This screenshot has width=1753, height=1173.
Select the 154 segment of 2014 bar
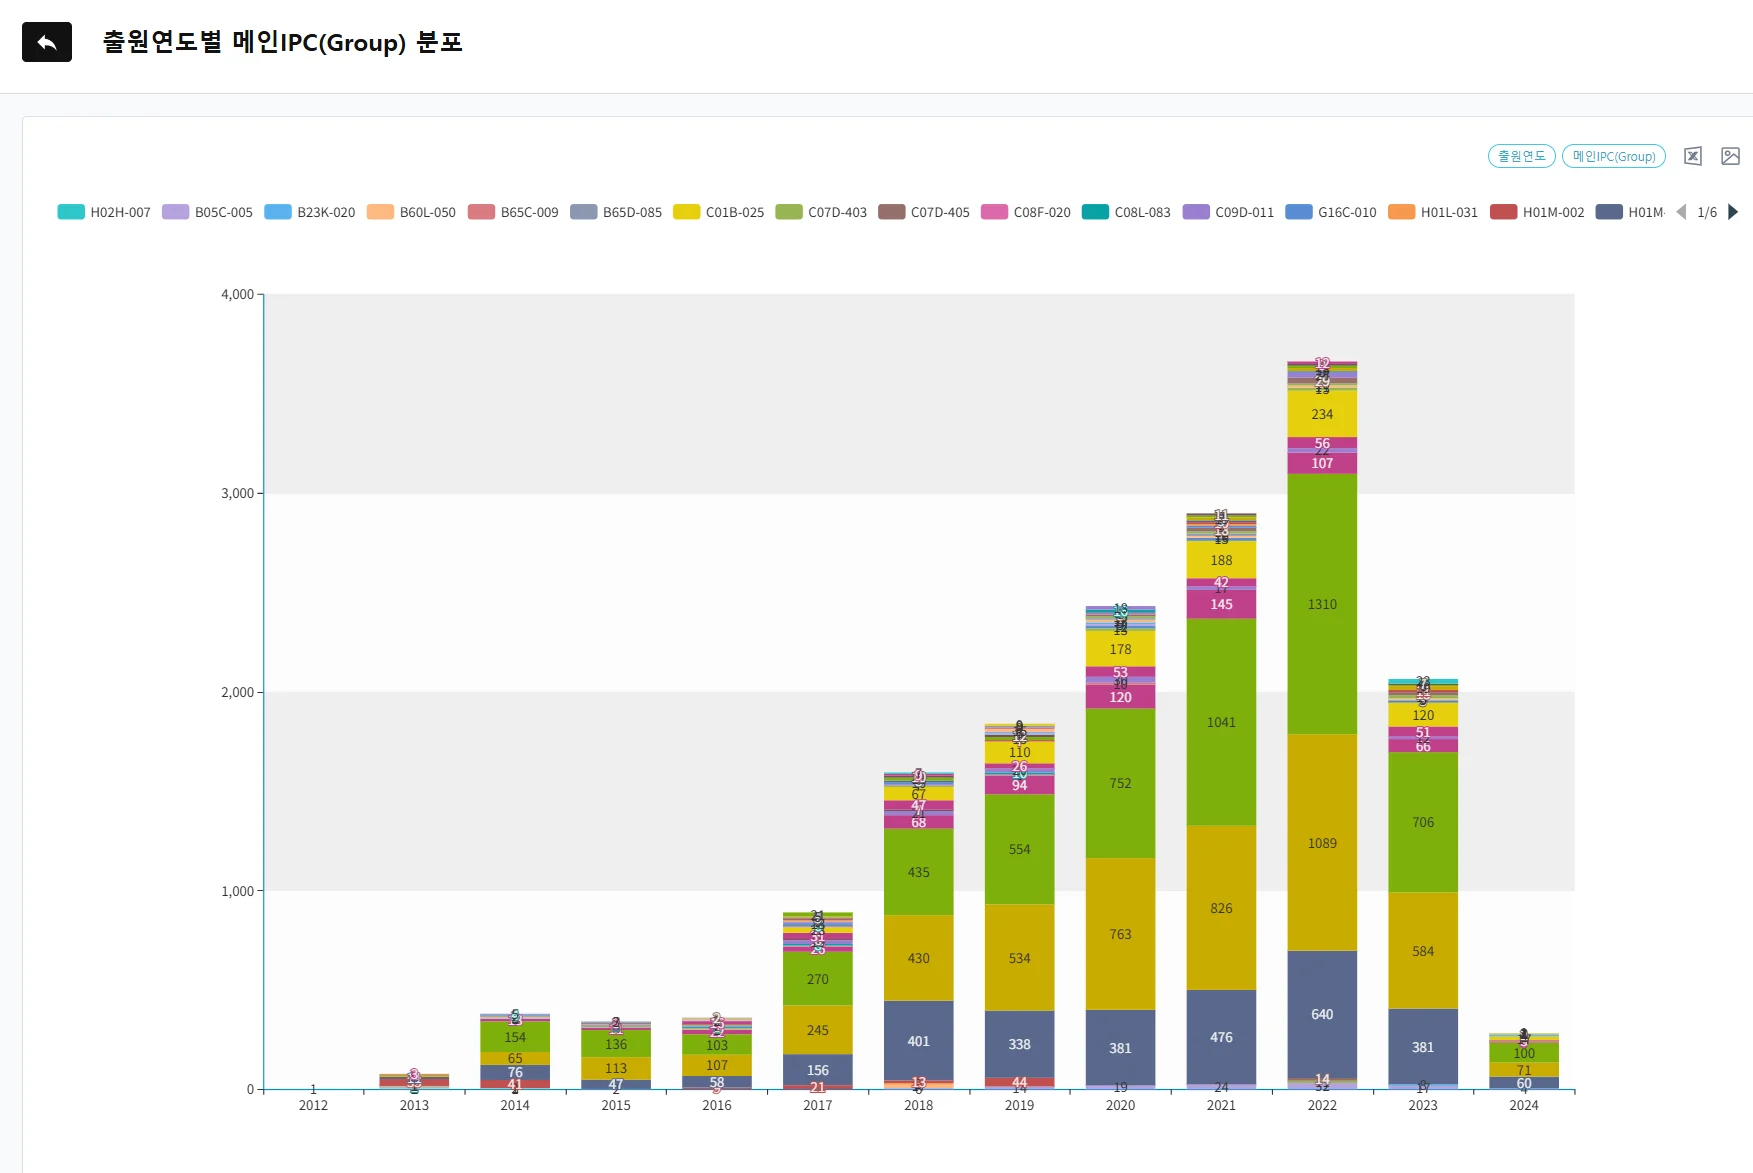pyautogui.click(x=515, y=1037)
